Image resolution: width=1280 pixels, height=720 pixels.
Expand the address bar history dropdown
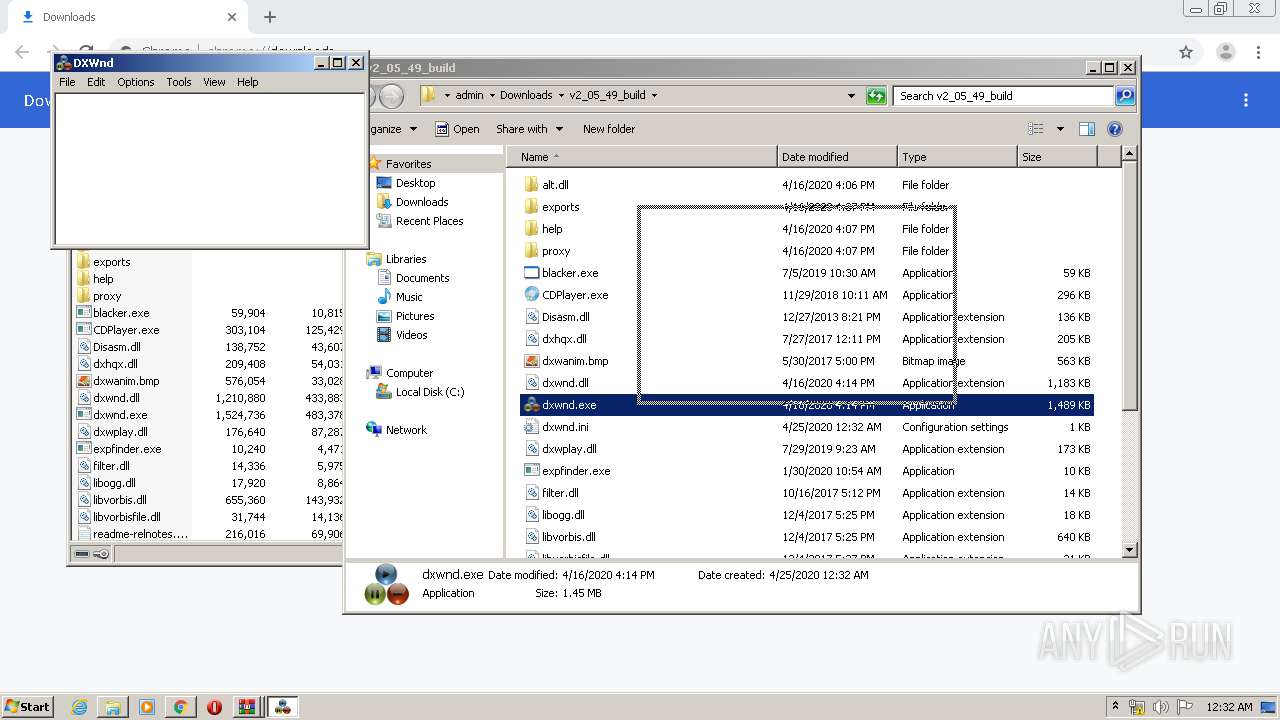click(x=851, y=96)
